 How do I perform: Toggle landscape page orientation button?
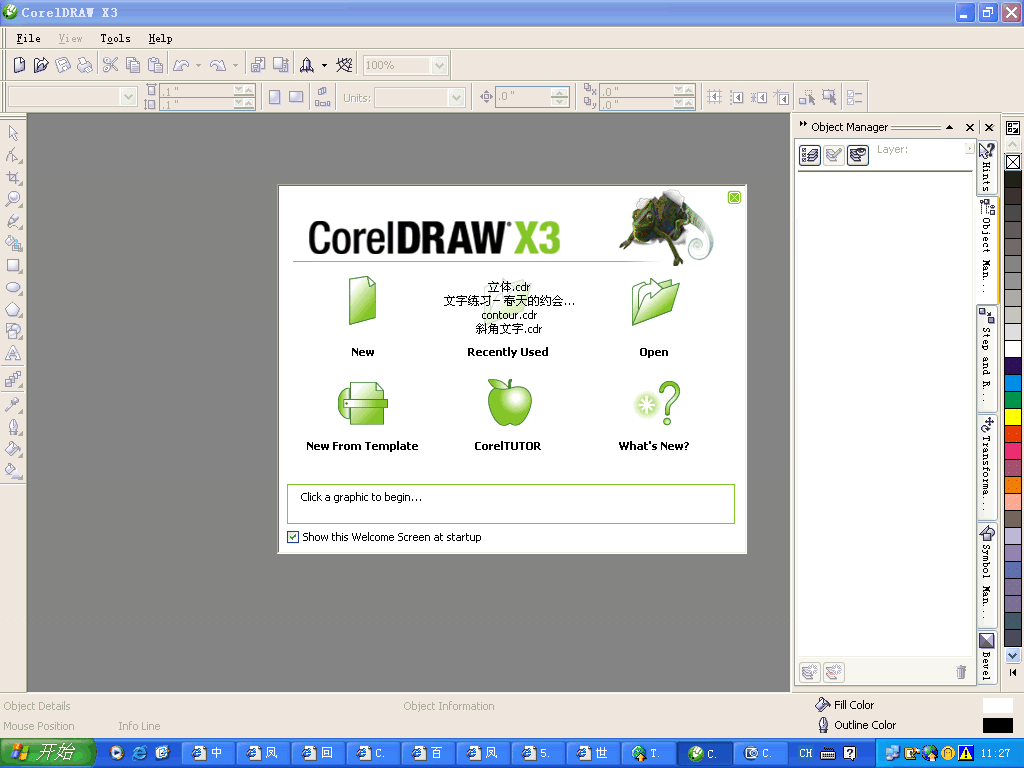click(296, 97)
